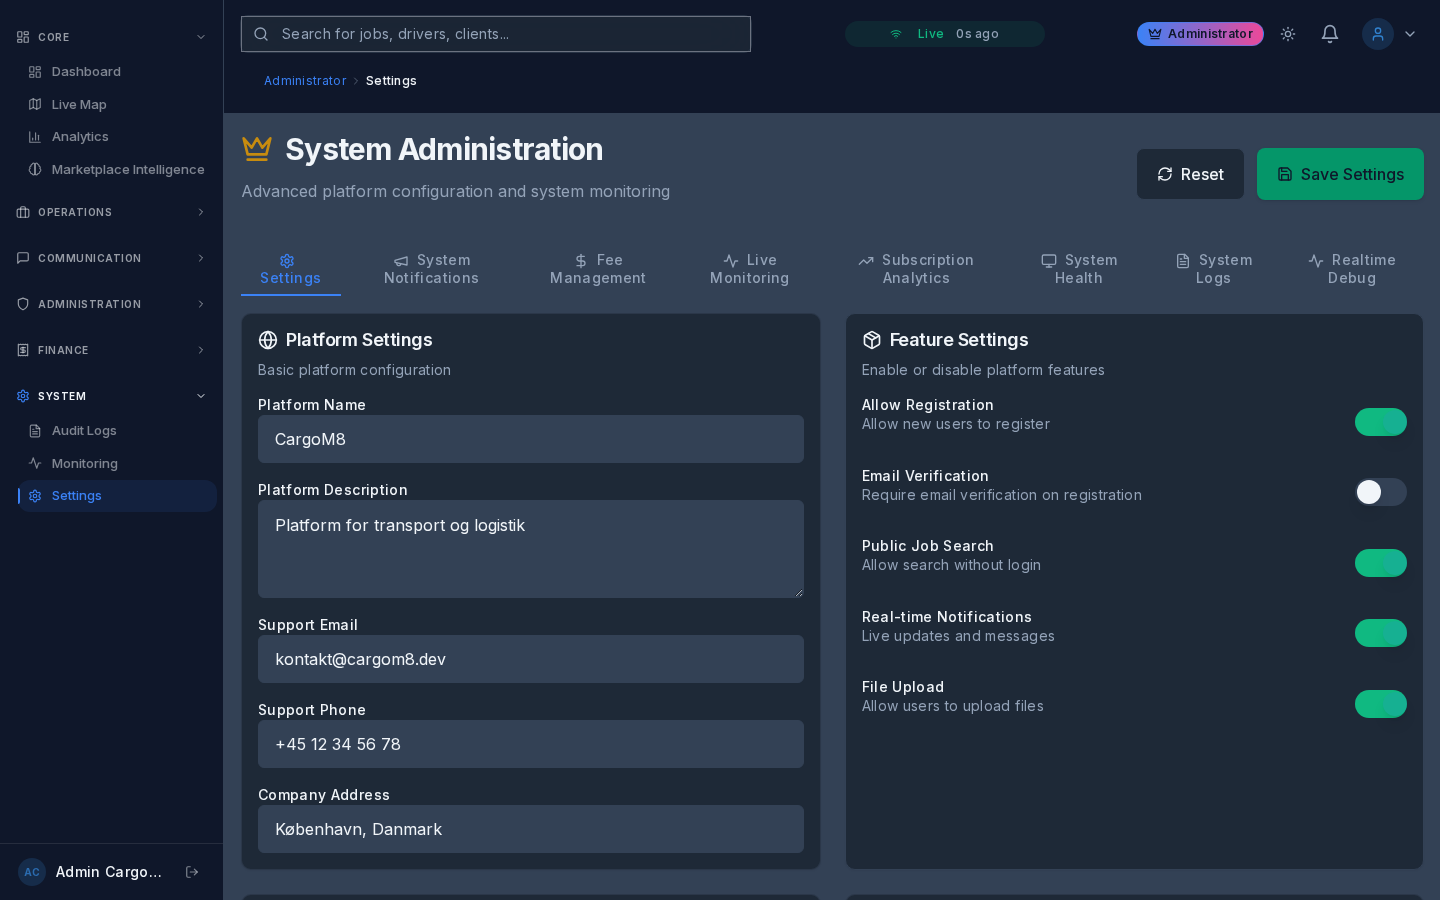The image size is (1440, 900).
Task: Click the search magnifier icon
Action: 261,34
